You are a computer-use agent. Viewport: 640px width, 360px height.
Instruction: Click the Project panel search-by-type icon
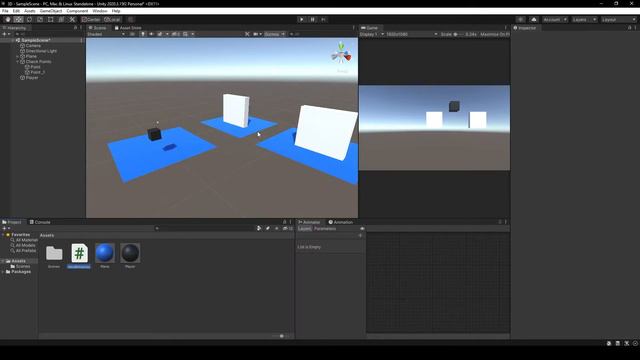[259, 228]
